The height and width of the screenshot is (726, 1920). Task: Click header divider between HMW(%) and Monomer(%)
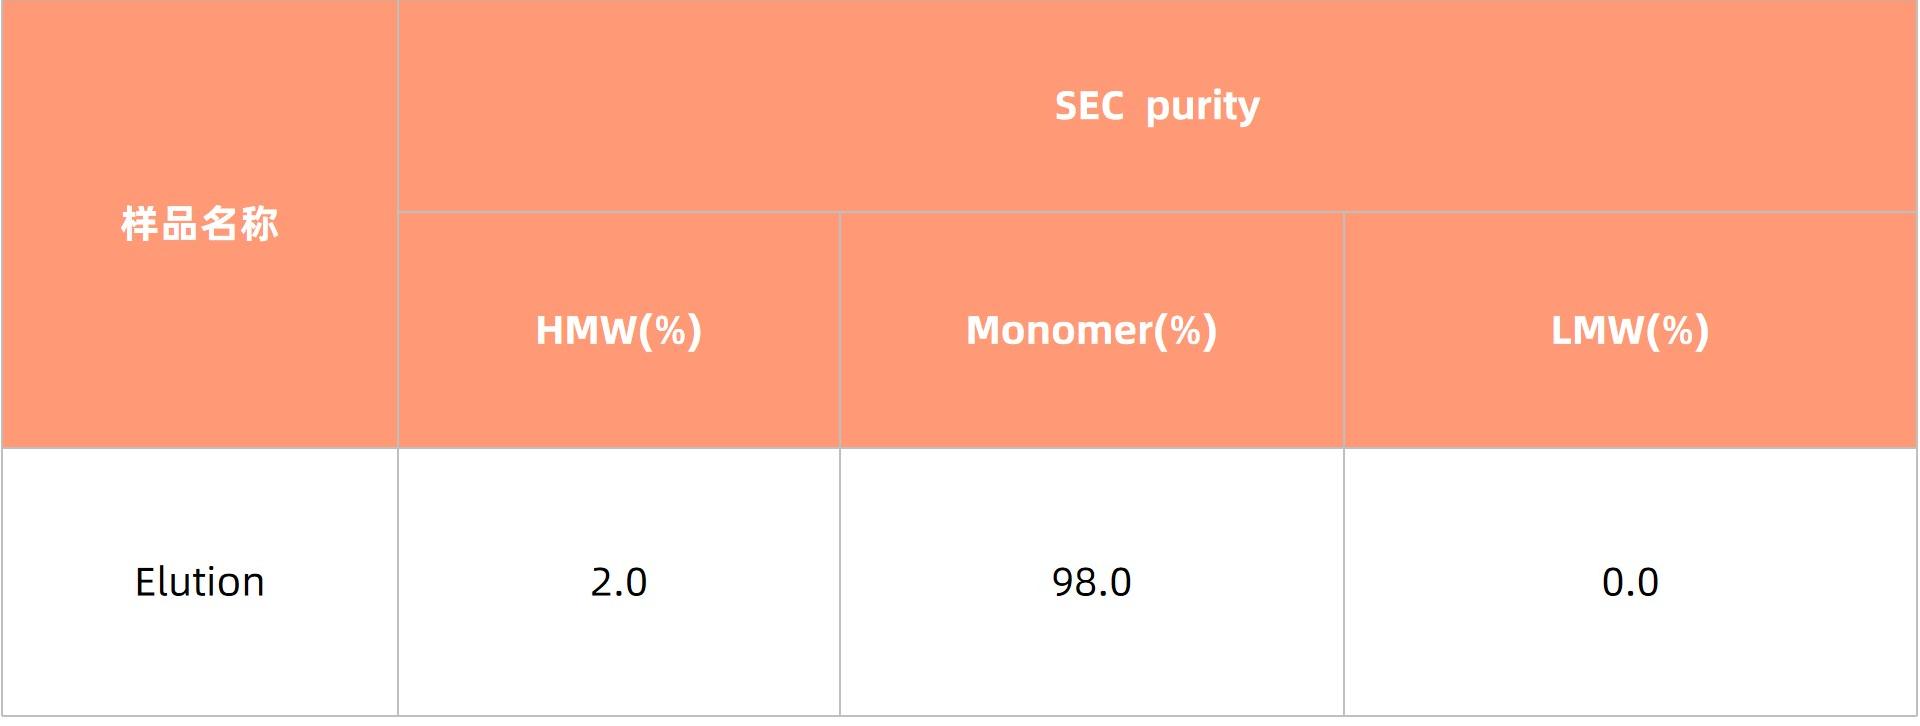[x=840, y=330]
